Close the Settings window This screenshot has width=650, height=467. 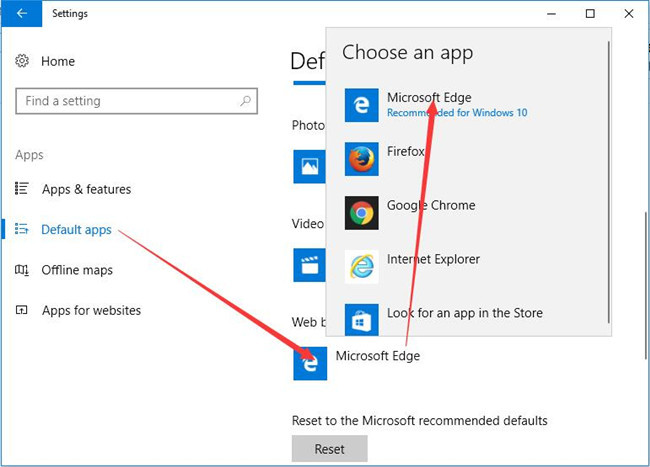tap(628, 14)
